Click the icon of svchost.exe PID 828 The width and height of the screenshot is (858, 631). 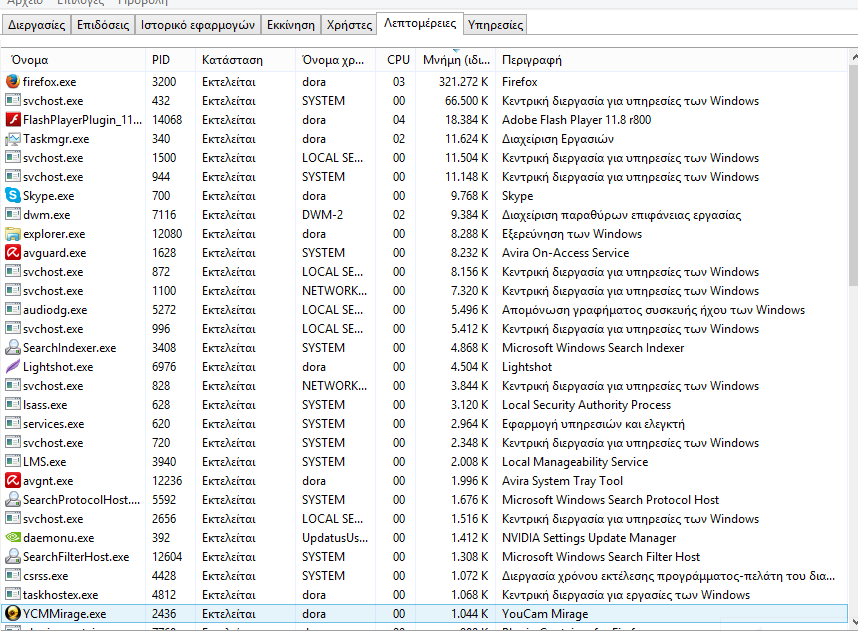click(x=13, y=385)
